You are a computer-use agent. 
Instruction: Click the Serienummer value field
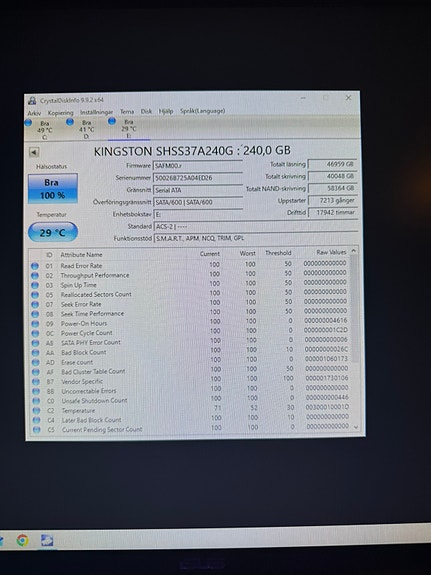(198, 177)
